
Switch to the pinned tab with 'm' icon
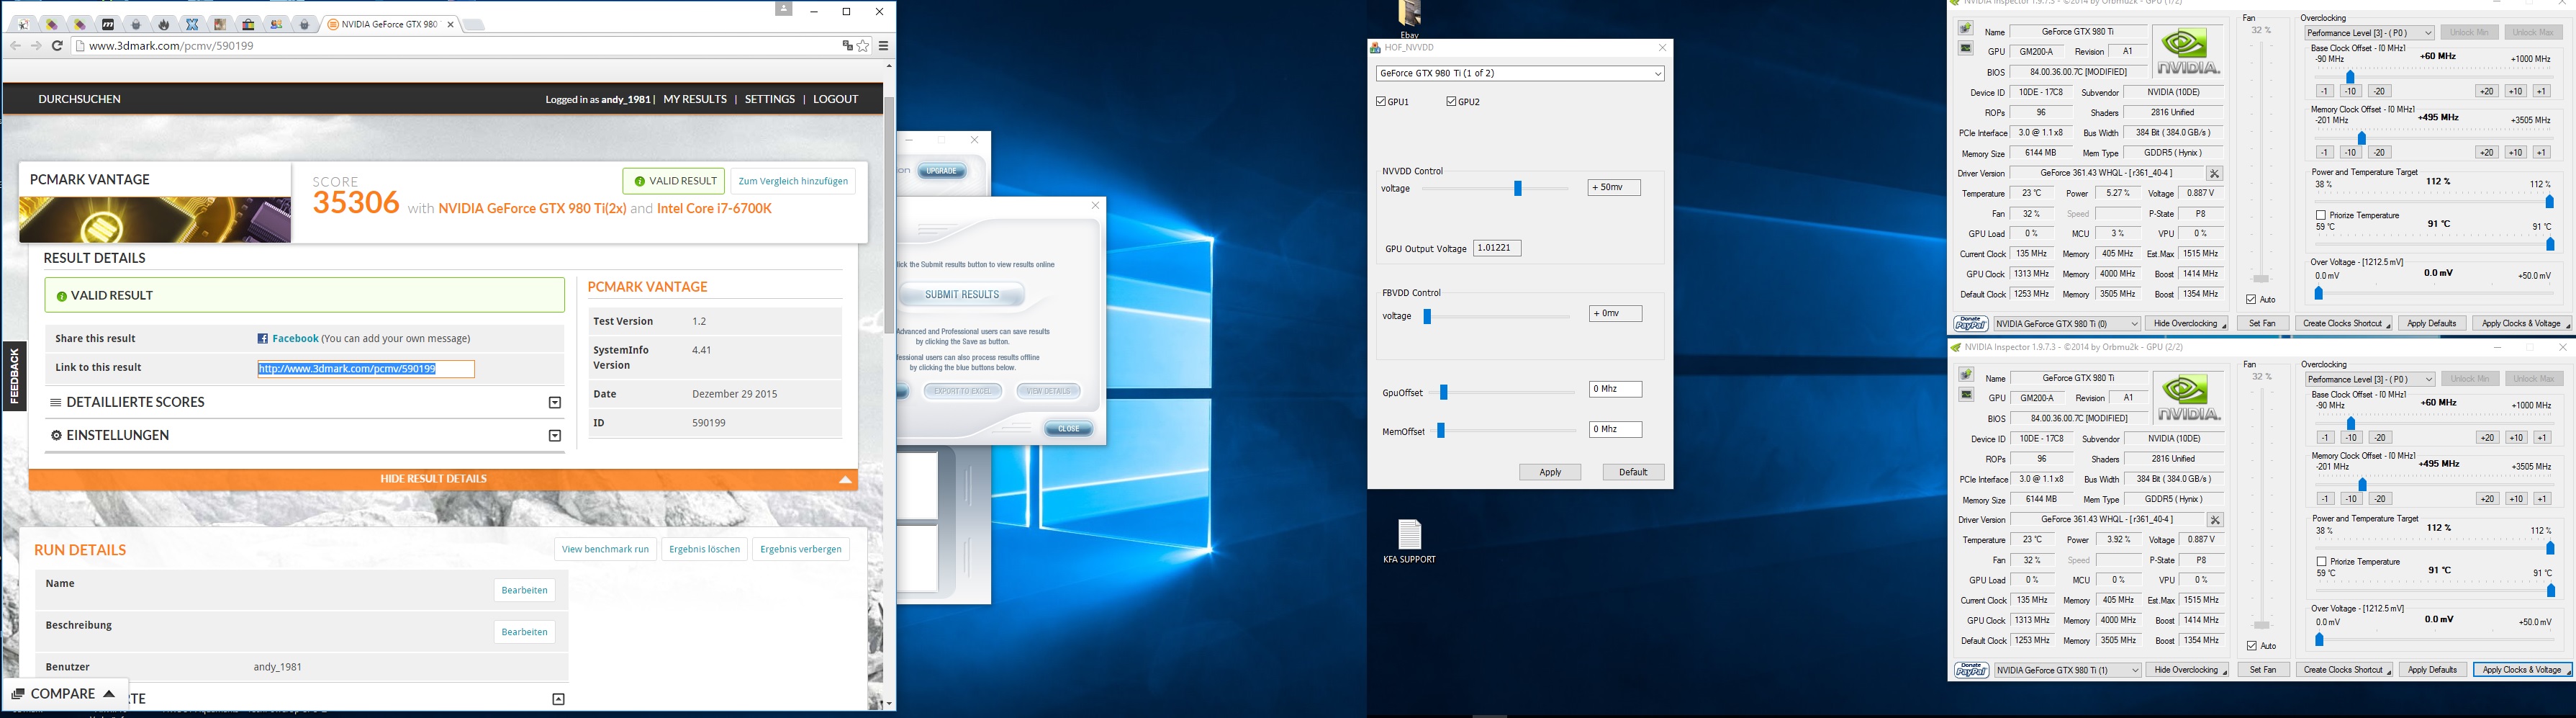coord(108,24)
